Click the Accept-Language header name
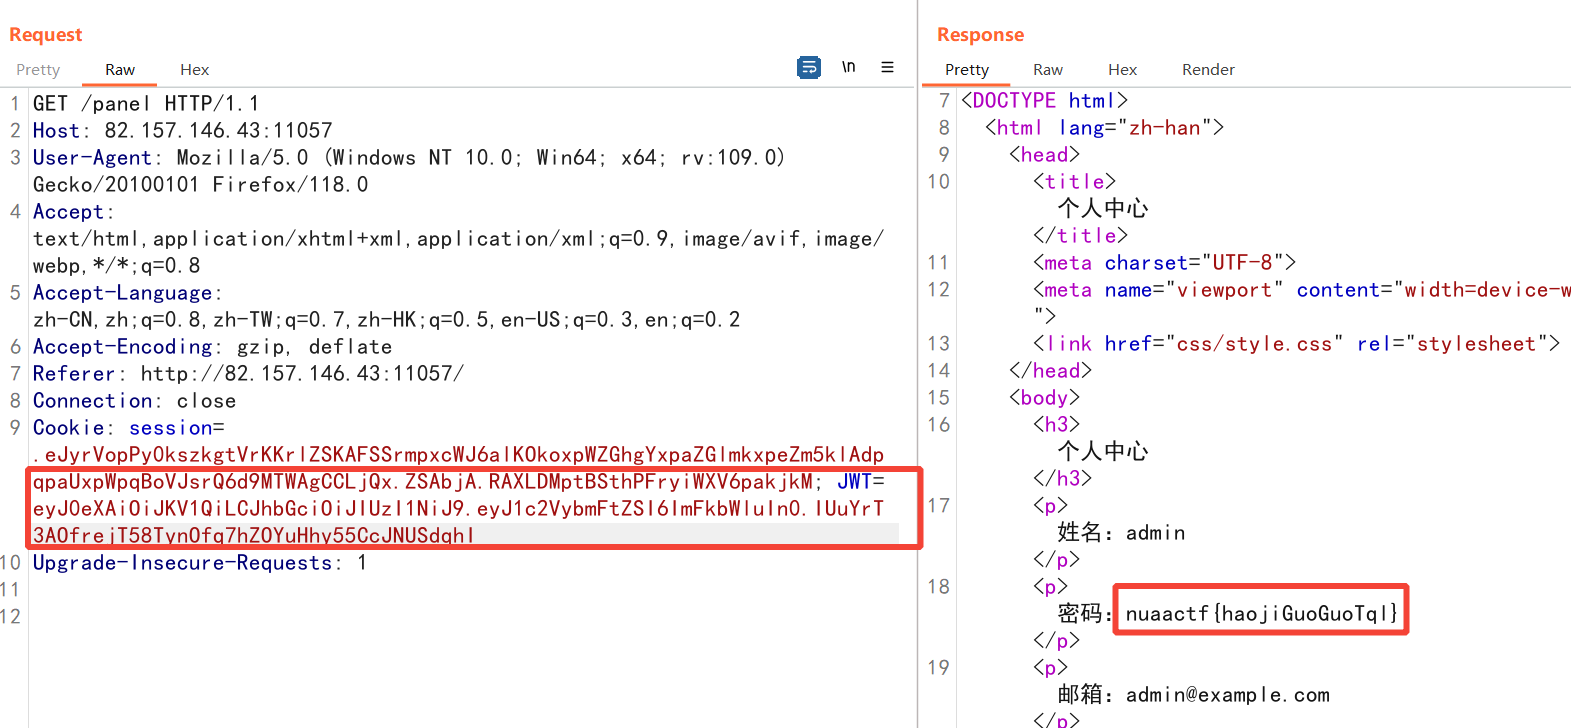The image size is (1571, 728). 122,293
